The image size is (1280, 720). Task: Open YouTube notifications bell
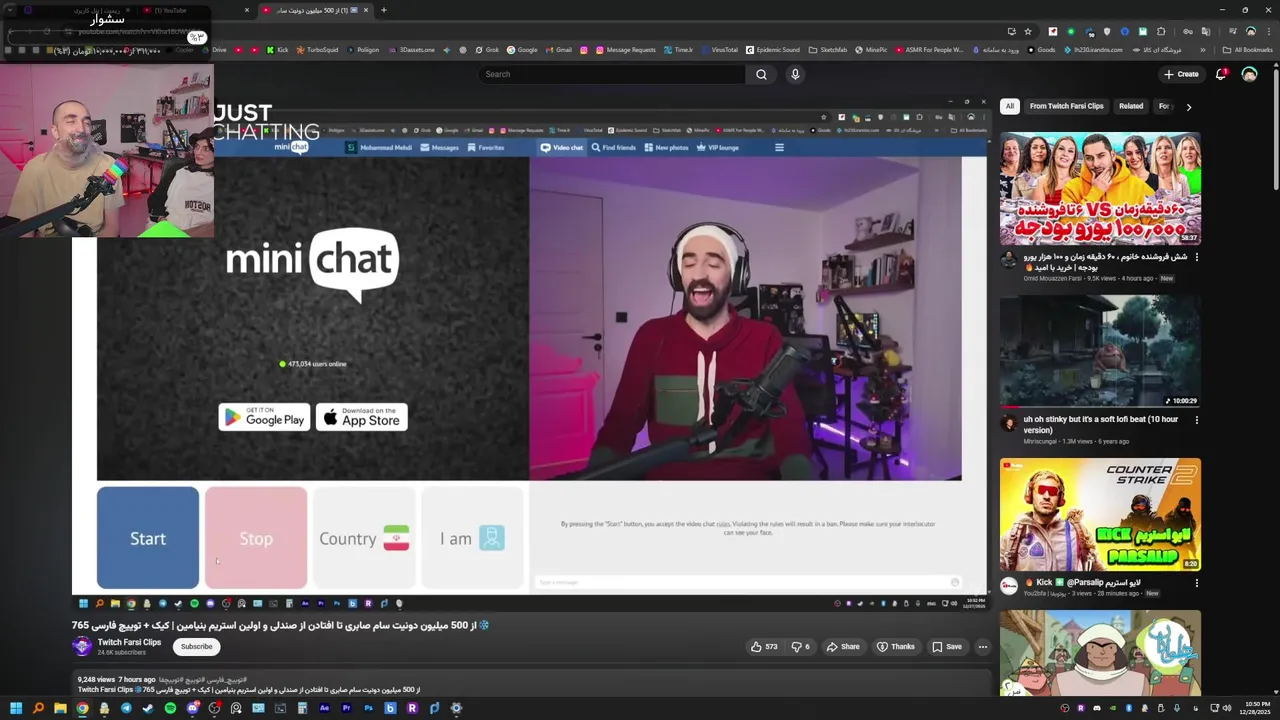[1221, 74]
